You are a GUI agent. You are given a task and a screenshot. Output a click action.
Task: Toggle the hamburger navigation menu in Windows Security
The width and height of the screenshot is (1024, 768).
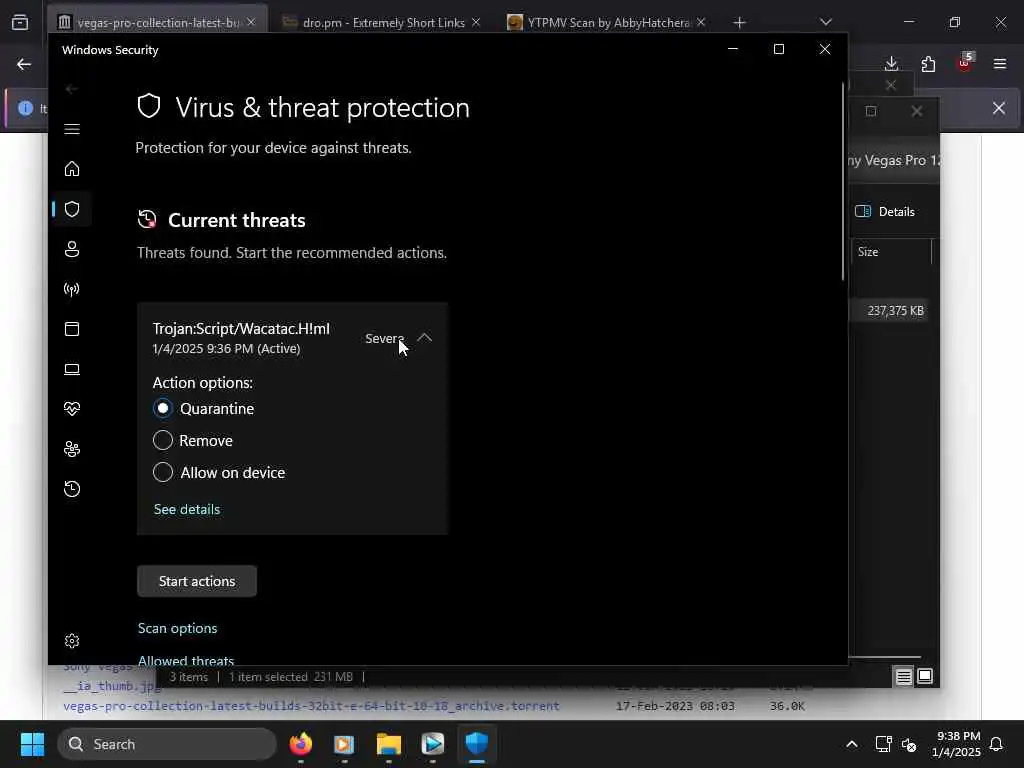click(72, 129)
